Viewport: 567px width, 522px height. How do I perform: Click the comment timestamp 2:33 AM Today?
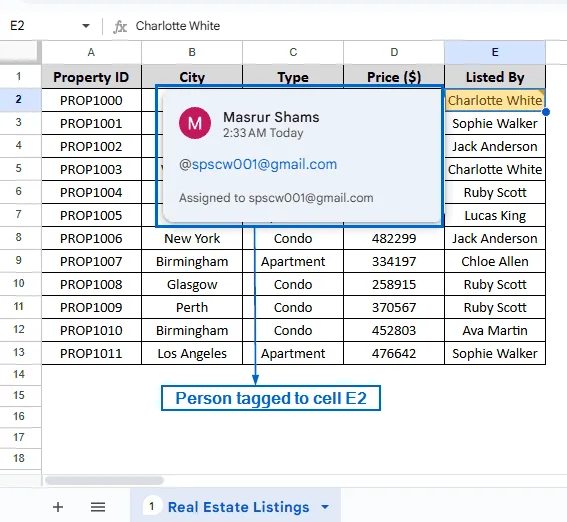(263, 133)
